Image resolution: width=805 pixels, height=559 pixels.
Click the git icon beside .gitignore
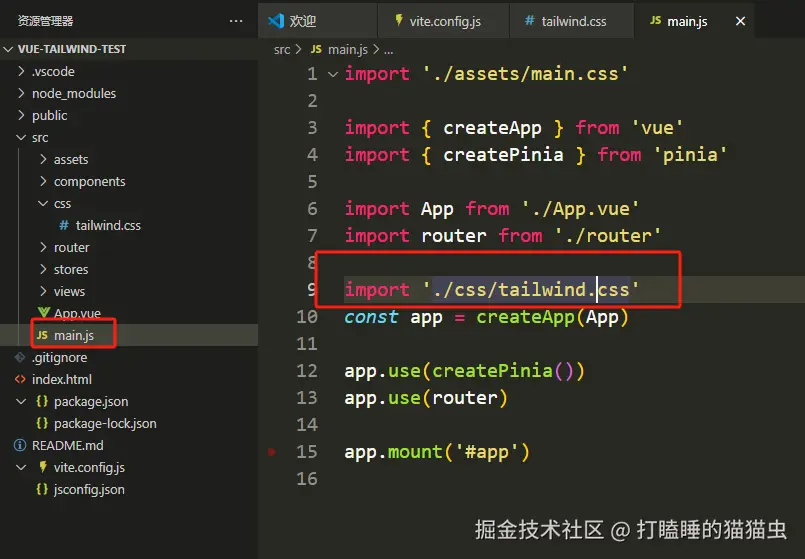pos(20,357)
